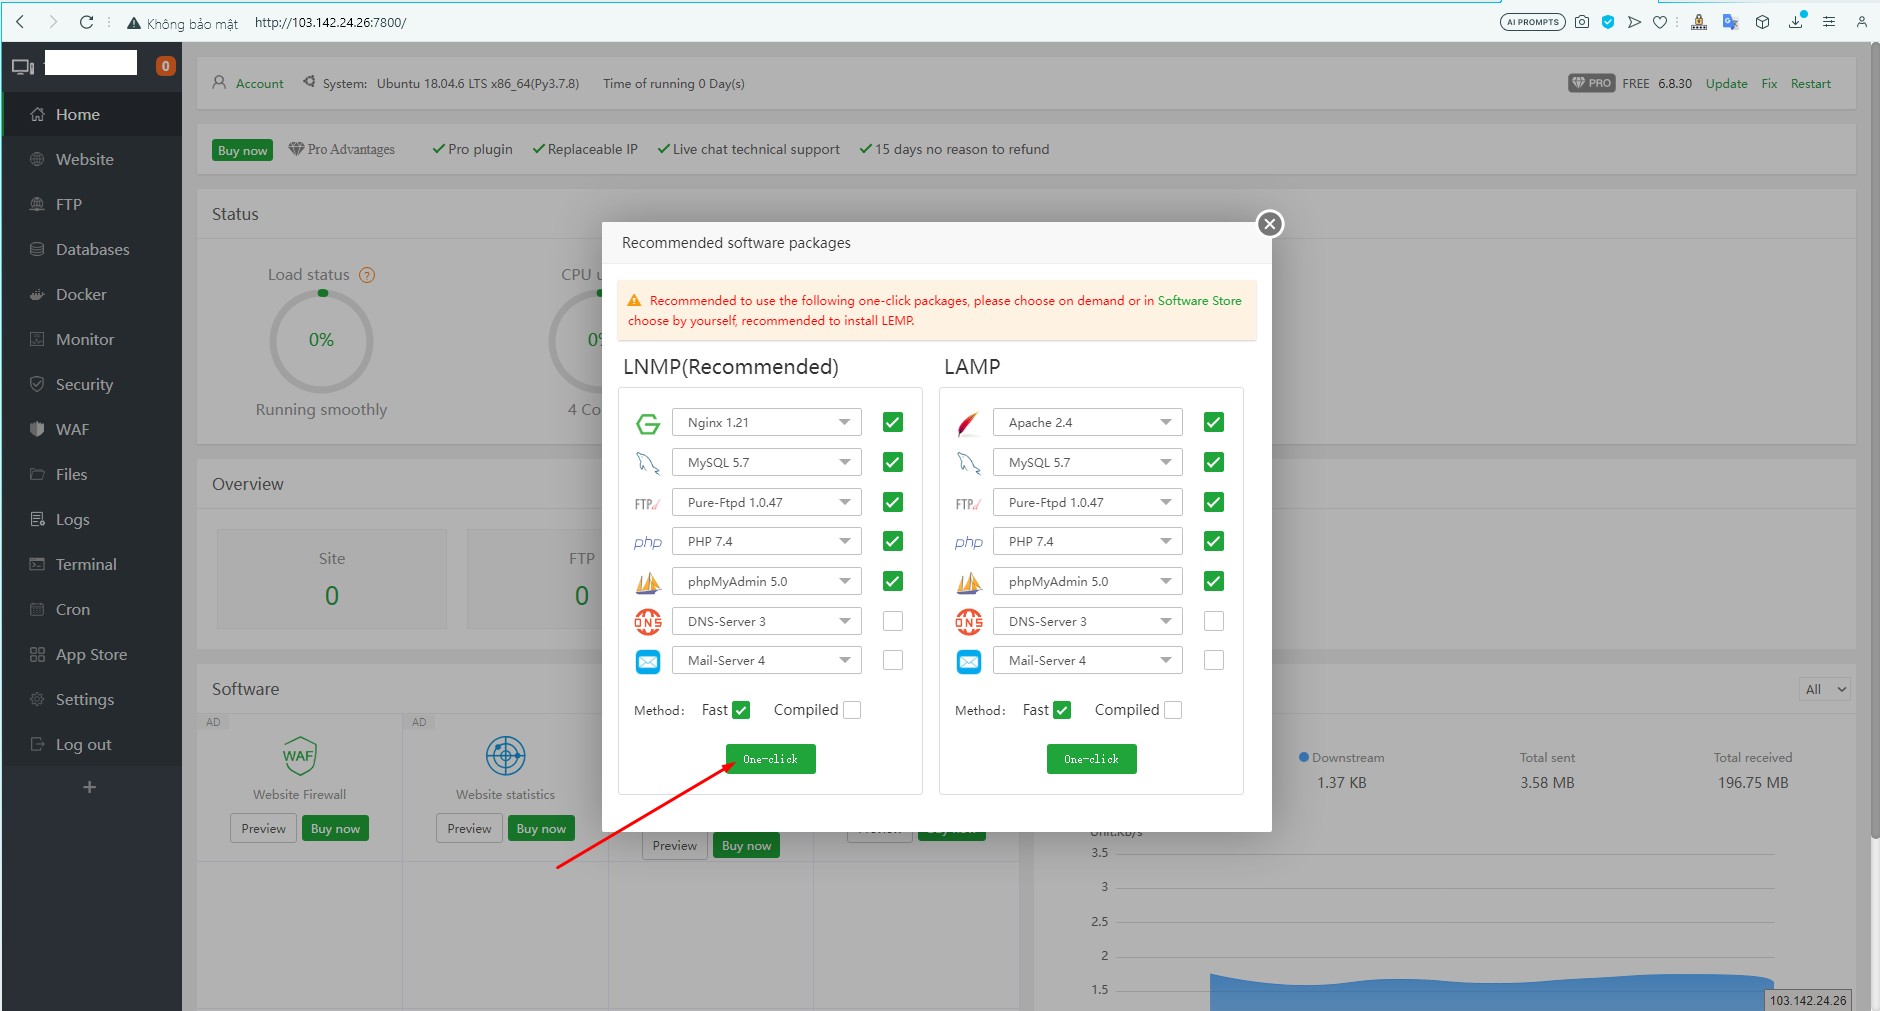Uncheck phpMyAdmin 5.0 in LNMP column

click(893, 581)
